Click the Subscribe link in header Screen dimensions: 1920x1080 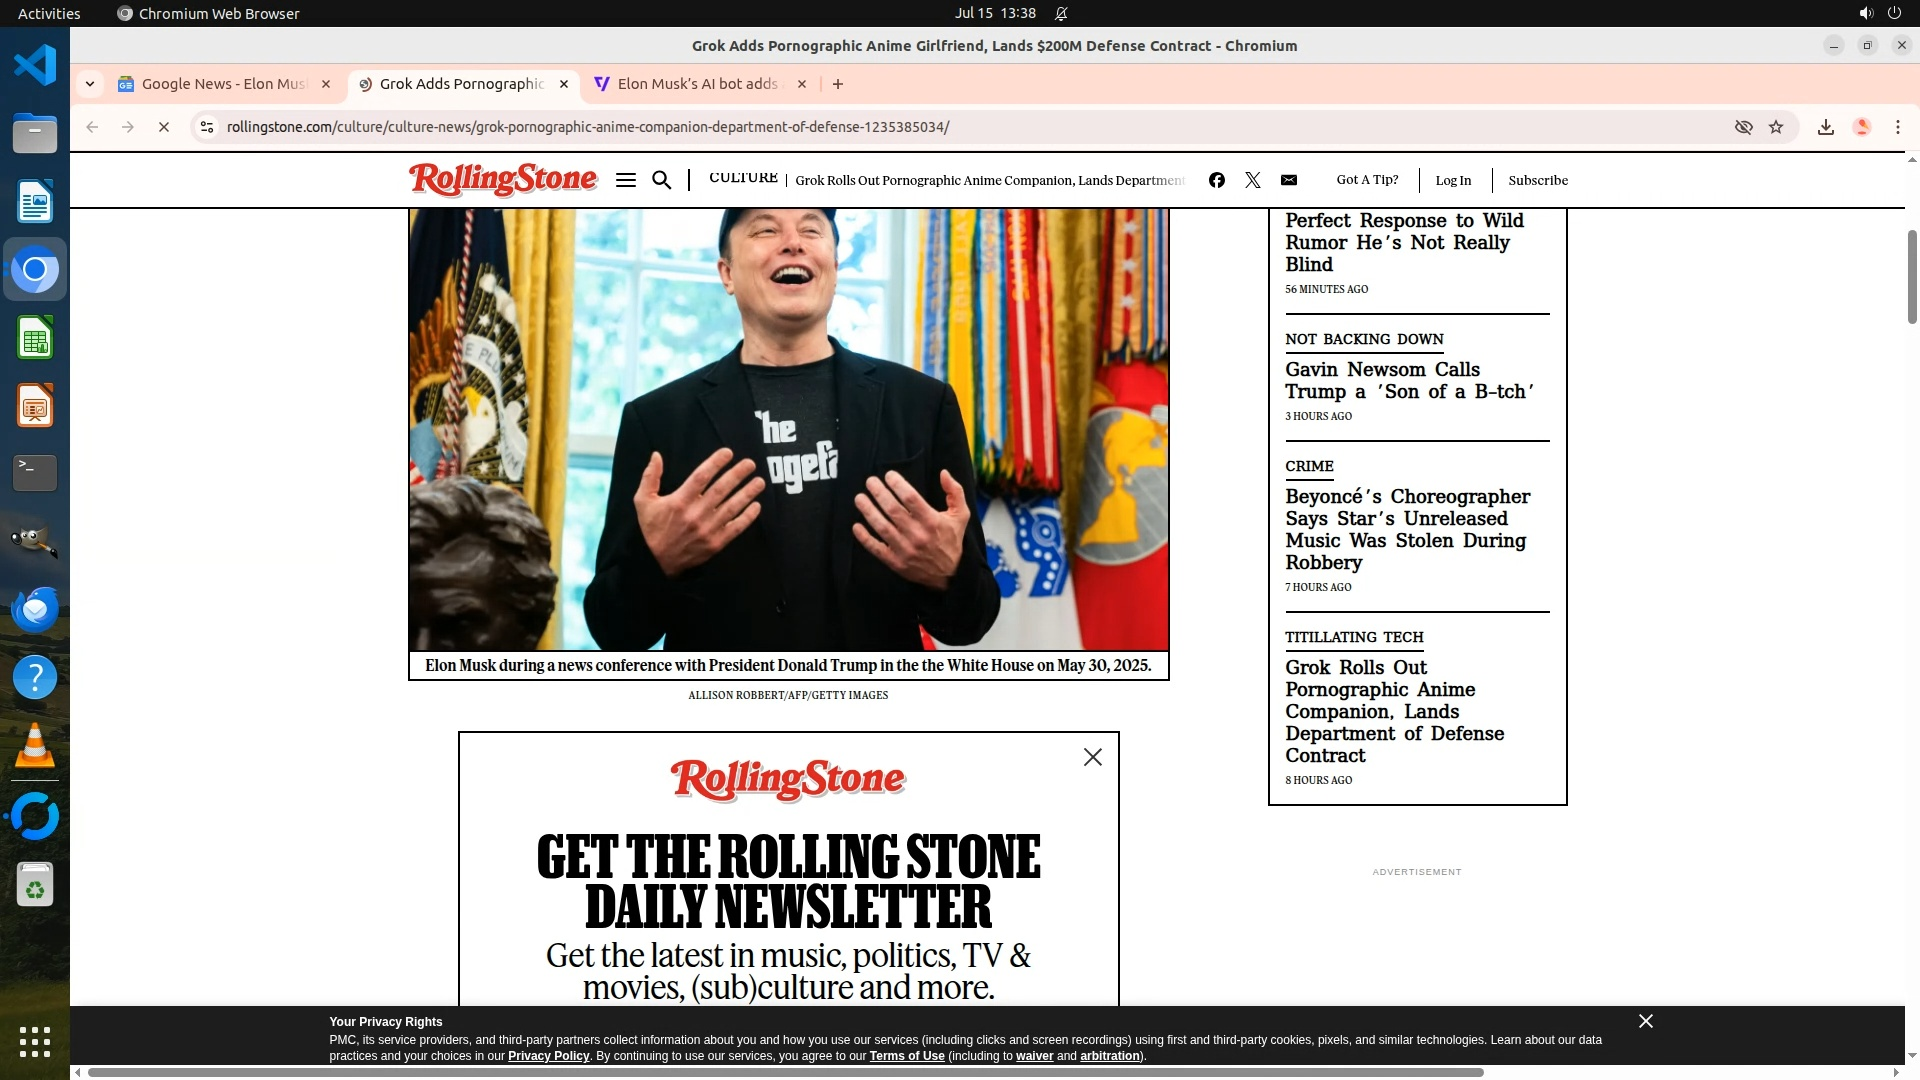pyautogui.click(x=1537, y=181)
